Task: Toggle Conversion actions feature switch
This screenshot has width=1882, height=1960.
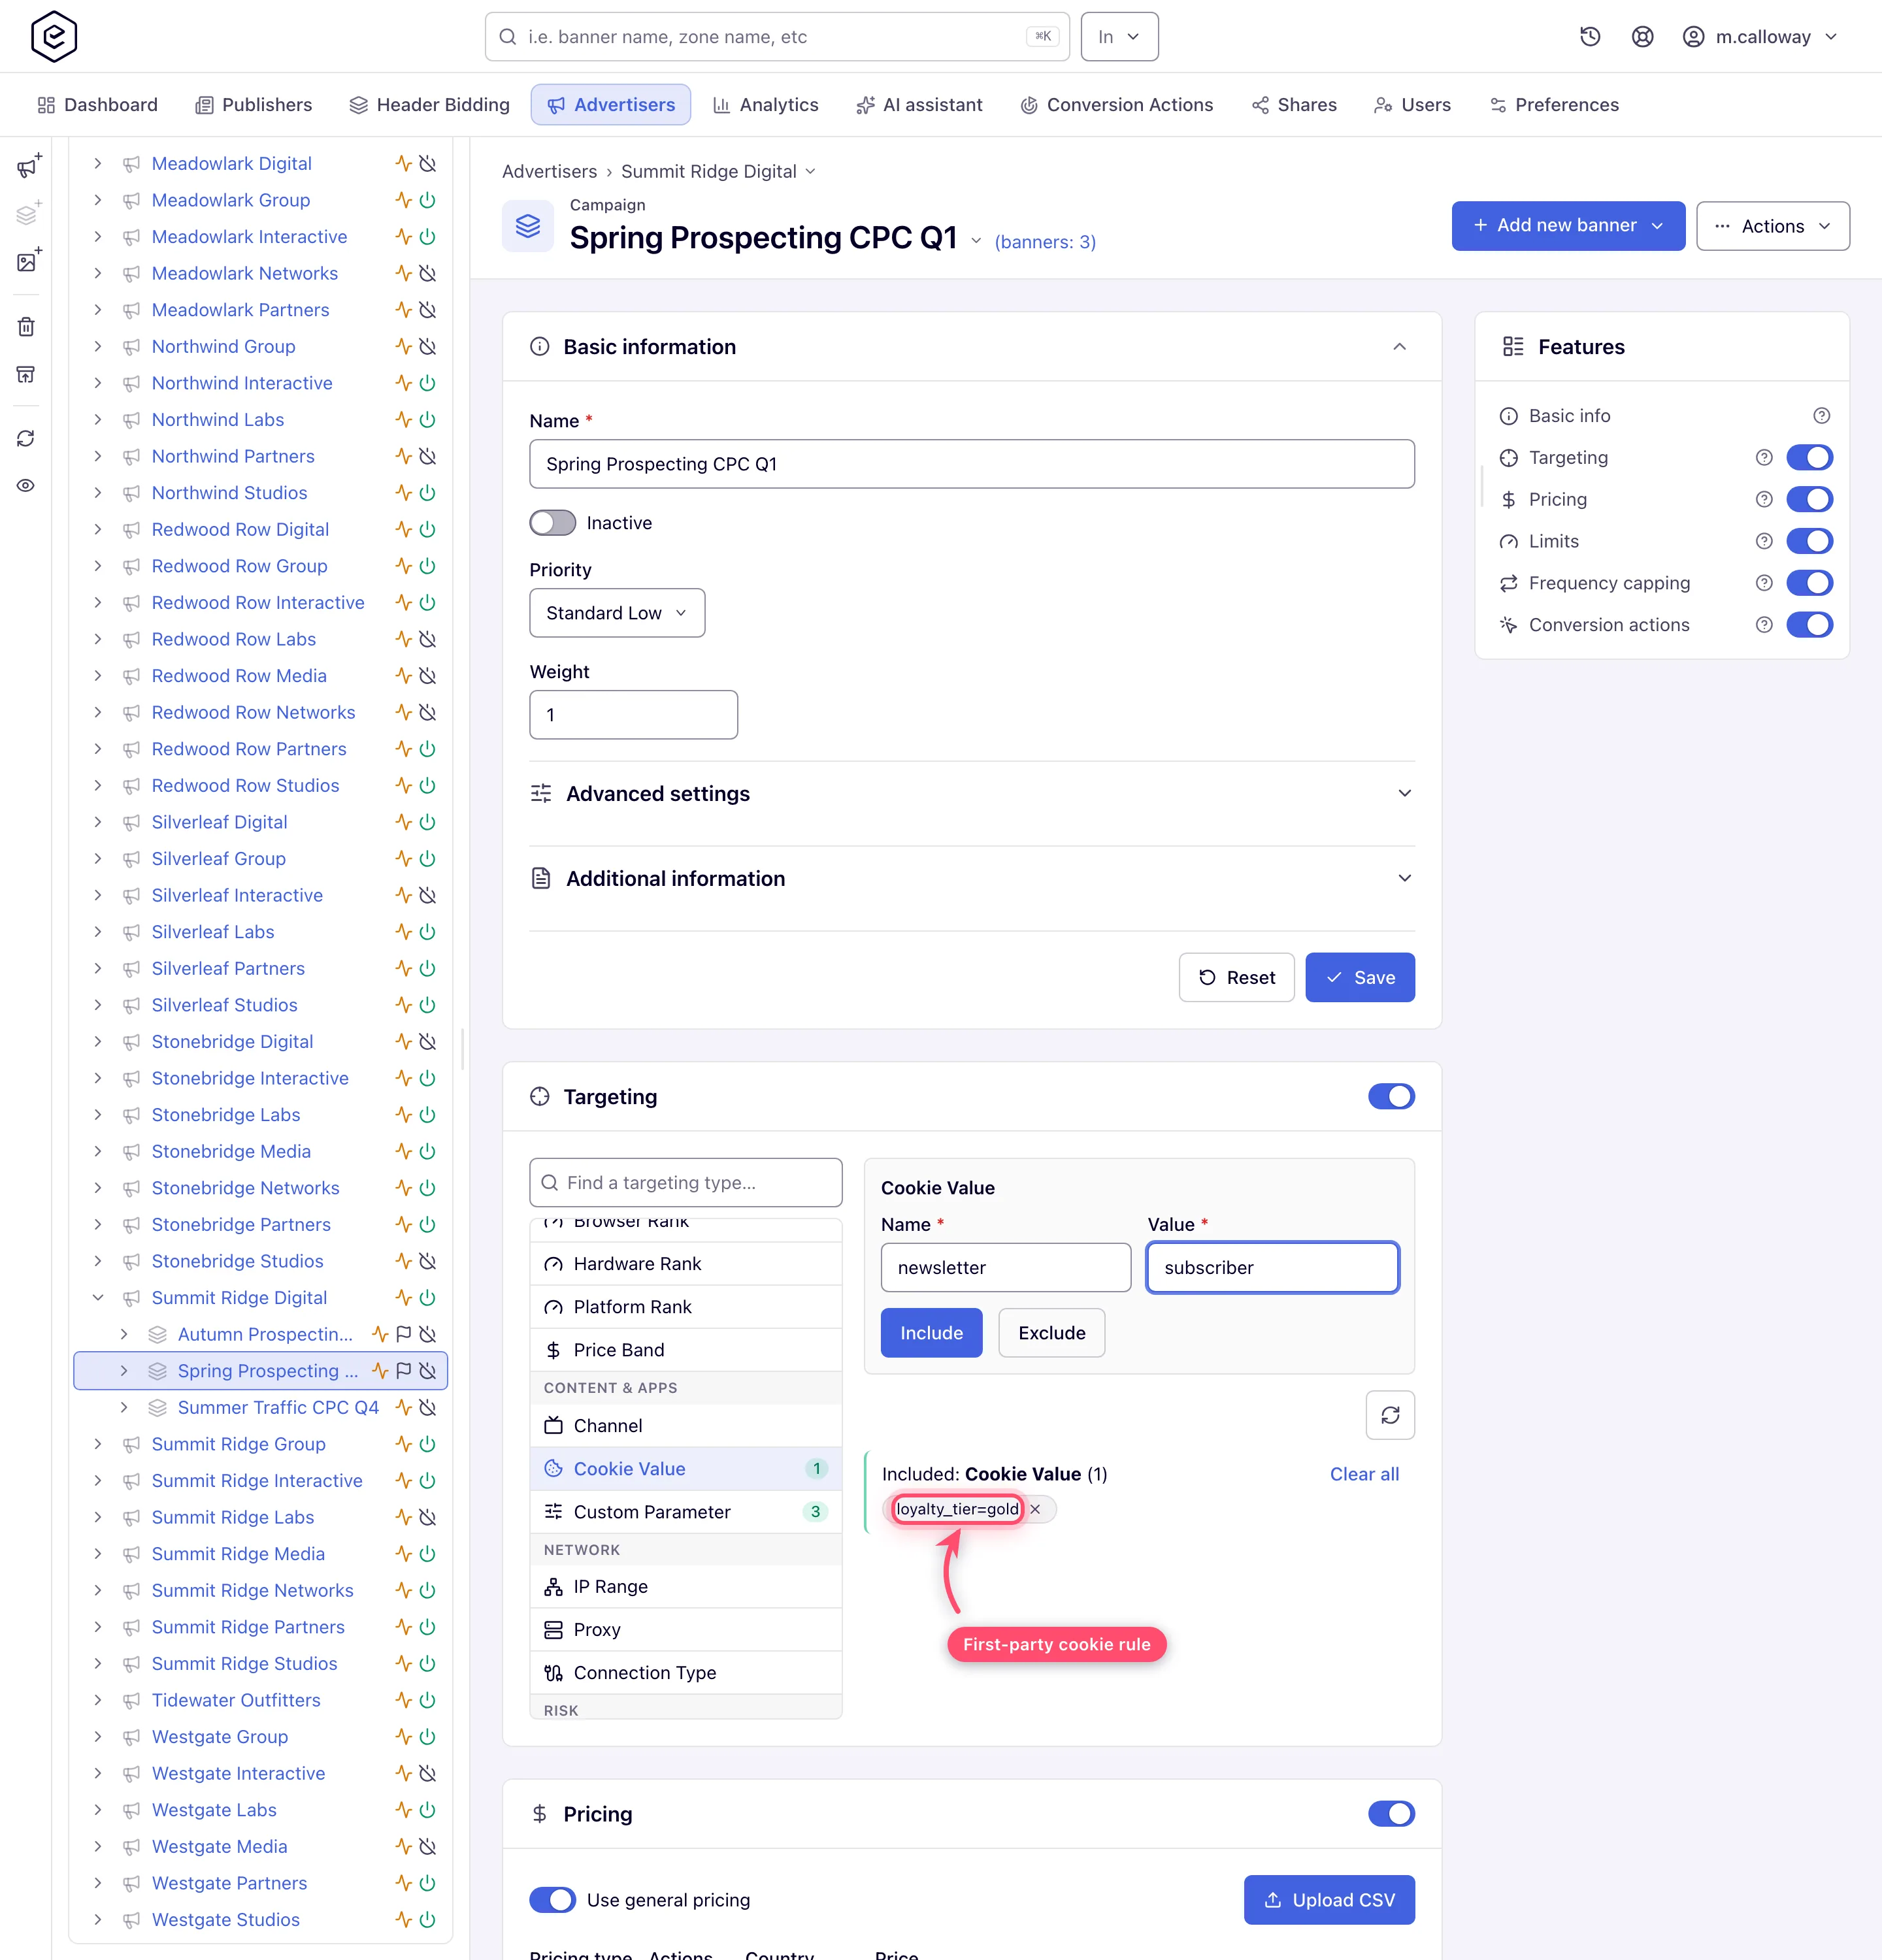Action: (x=1809, y=625)
